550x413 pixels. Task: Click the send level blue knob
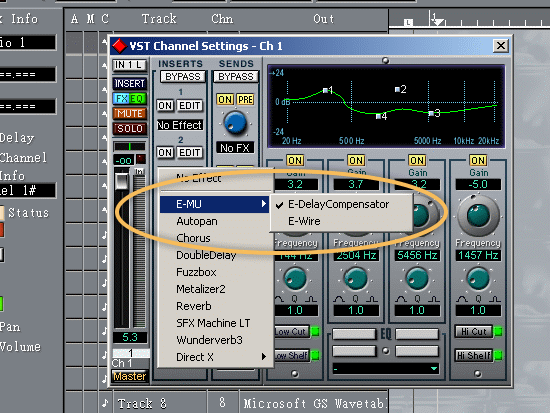pos(235,123)
